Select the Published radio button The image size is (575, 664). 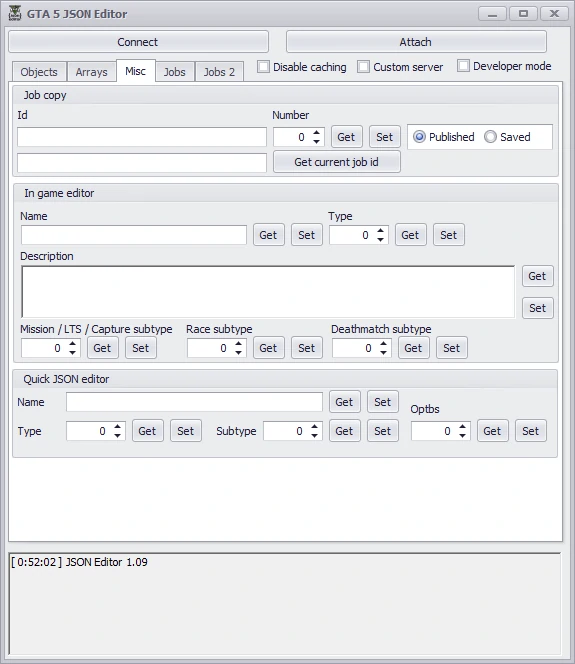[419, 137]
